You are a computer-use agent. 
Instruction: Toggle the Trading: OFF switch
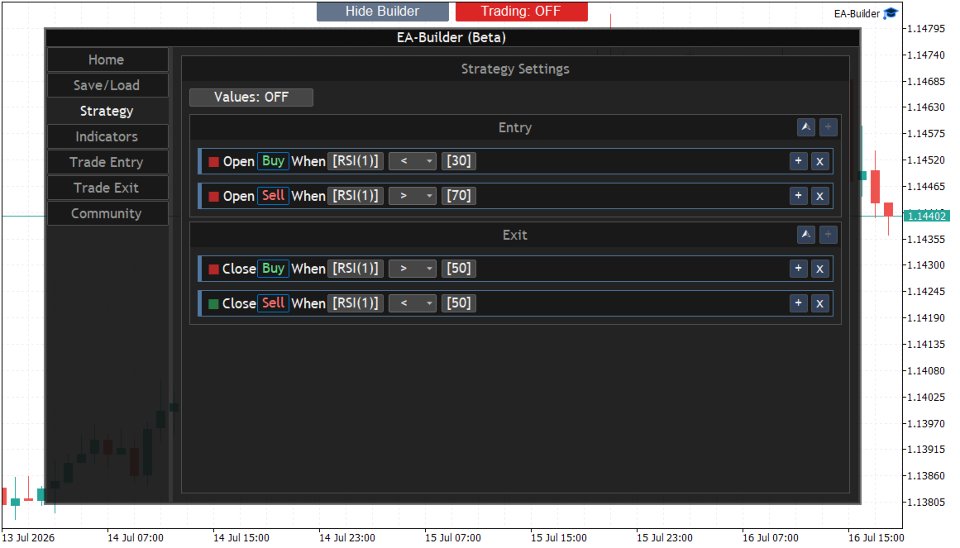(521, 11)
